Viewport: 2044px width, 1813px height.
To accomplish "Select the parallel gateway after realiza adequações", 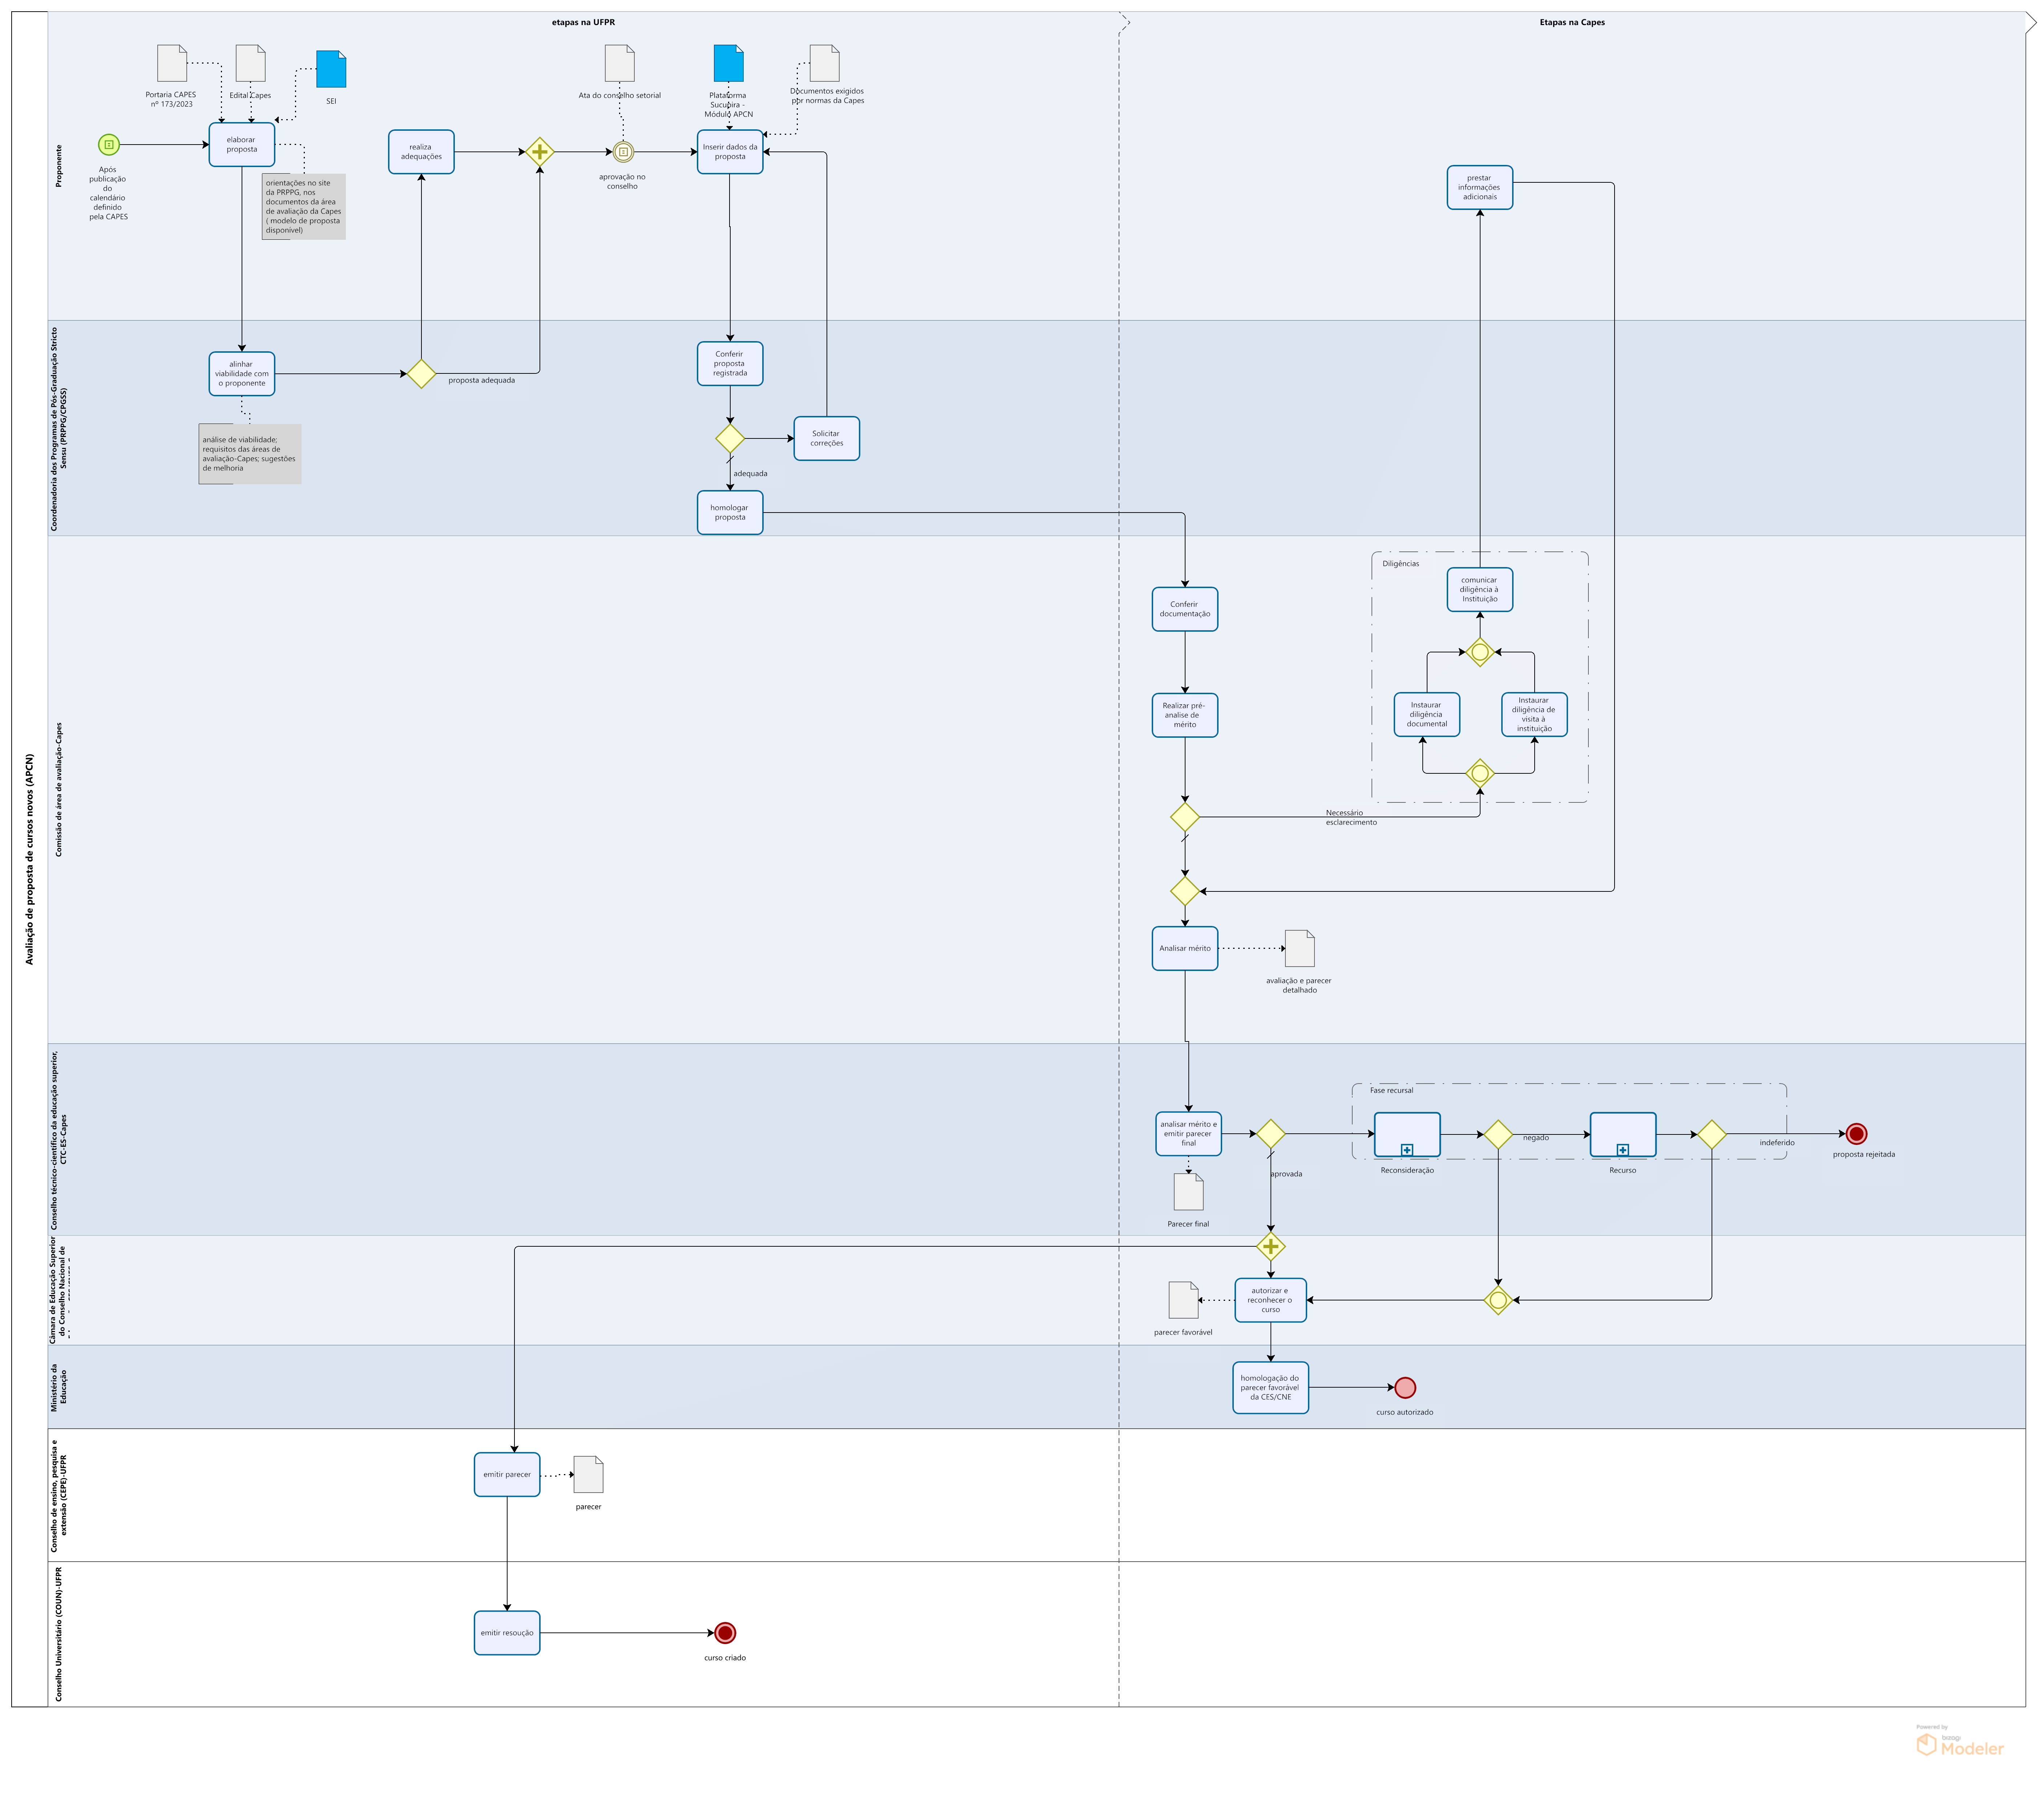I will 540,152.
